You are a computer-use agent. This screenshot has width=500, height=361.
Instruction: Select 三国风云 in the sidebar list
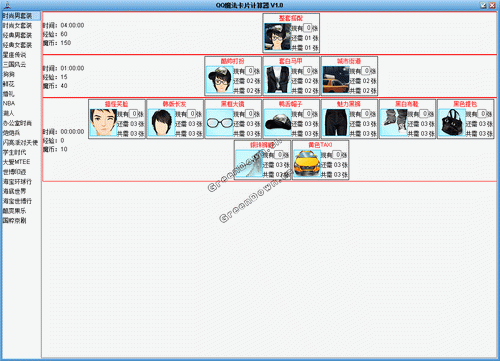(14, 64)
